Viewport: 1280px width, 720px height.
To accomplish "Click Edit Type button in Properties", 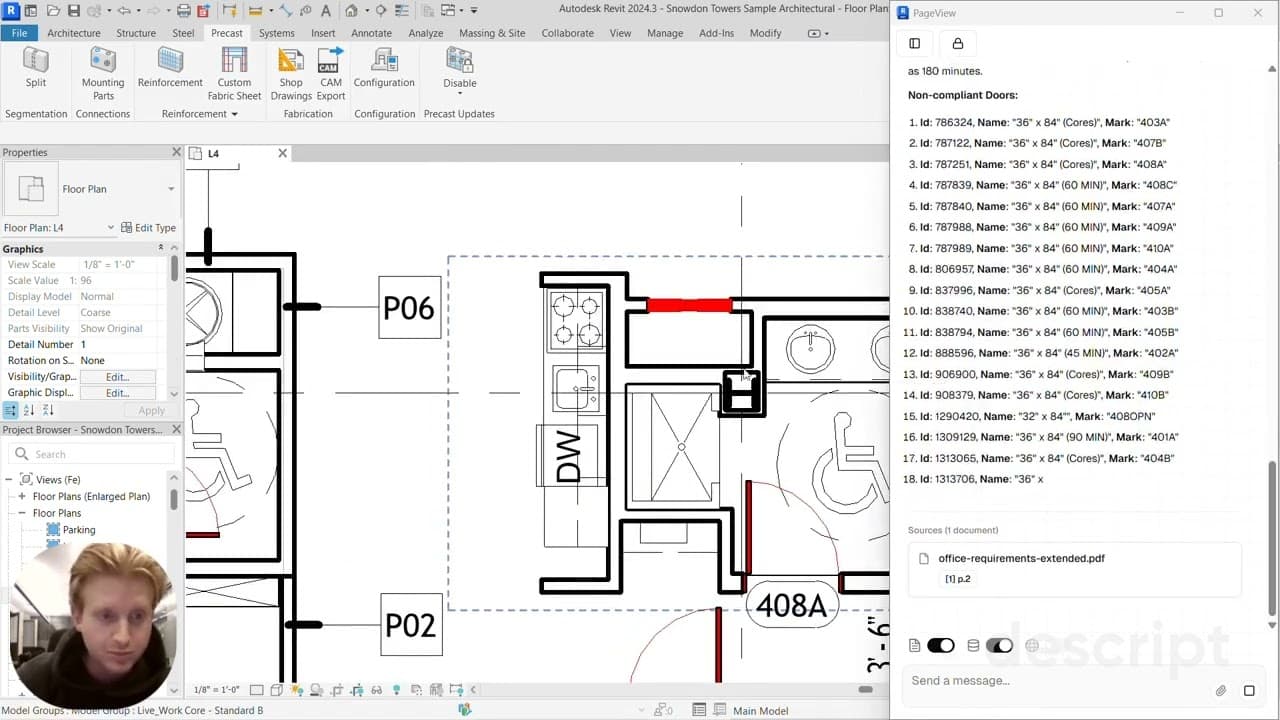I will (148, 228).
